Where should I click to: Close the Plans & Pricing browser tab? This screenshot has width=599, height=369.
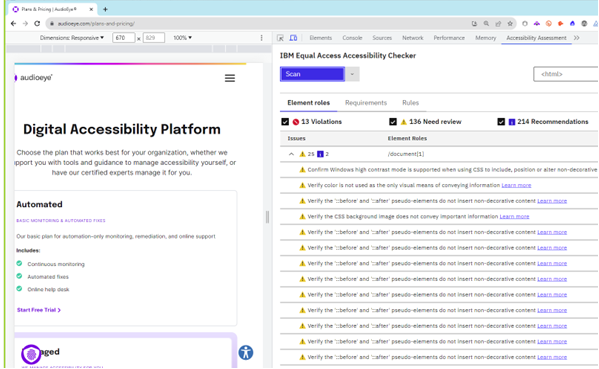(x=91, y=9)
